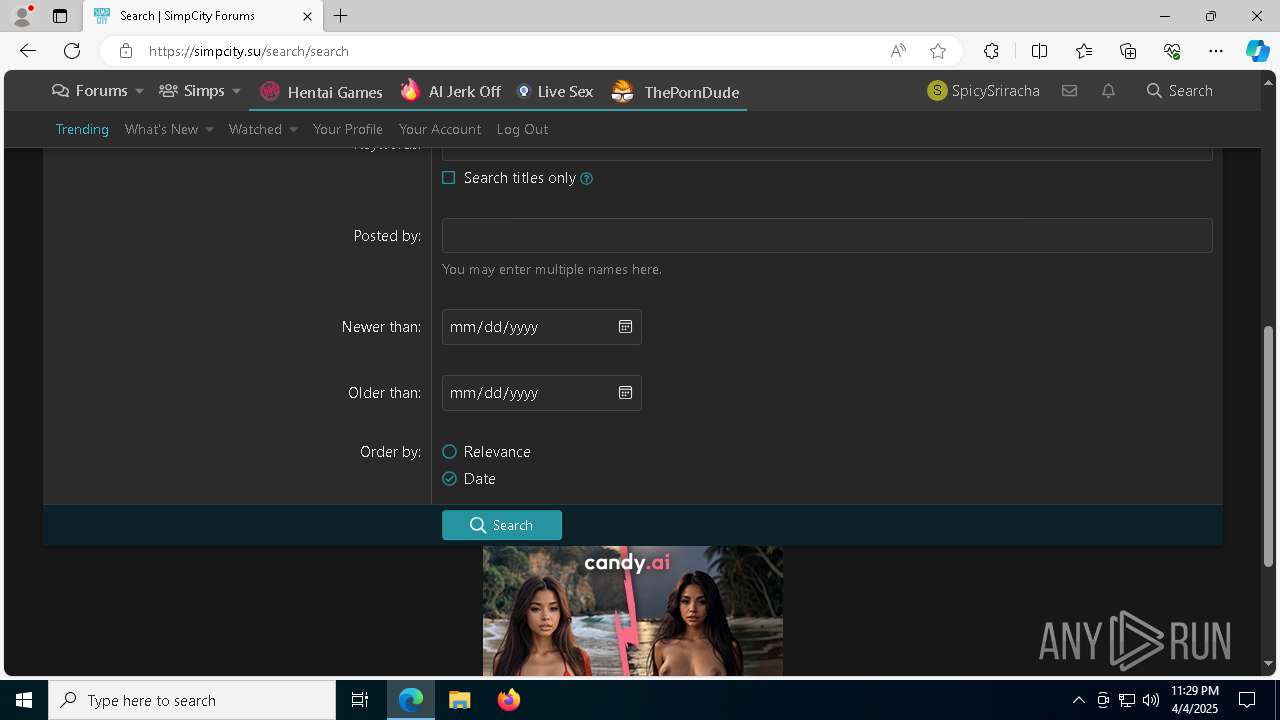Image resolution: width=1280 pixels, height=720 pixels.
Task: Open forum alerts bell icon
Action: pos(1108,91)
